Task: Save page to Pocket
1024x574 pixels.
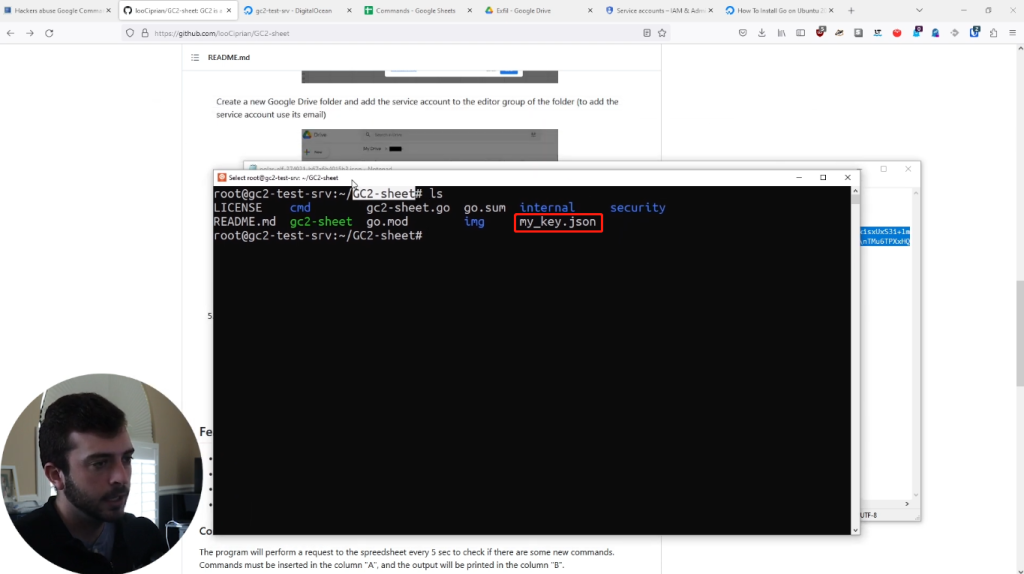Action: click(743, 33)
